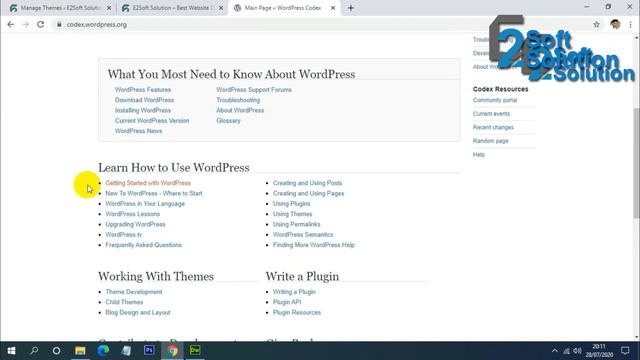The height and width of the screenshot is (360, 640).
Task: Launch Microsoft Edge from taskbar
Action: click(103, 351)
